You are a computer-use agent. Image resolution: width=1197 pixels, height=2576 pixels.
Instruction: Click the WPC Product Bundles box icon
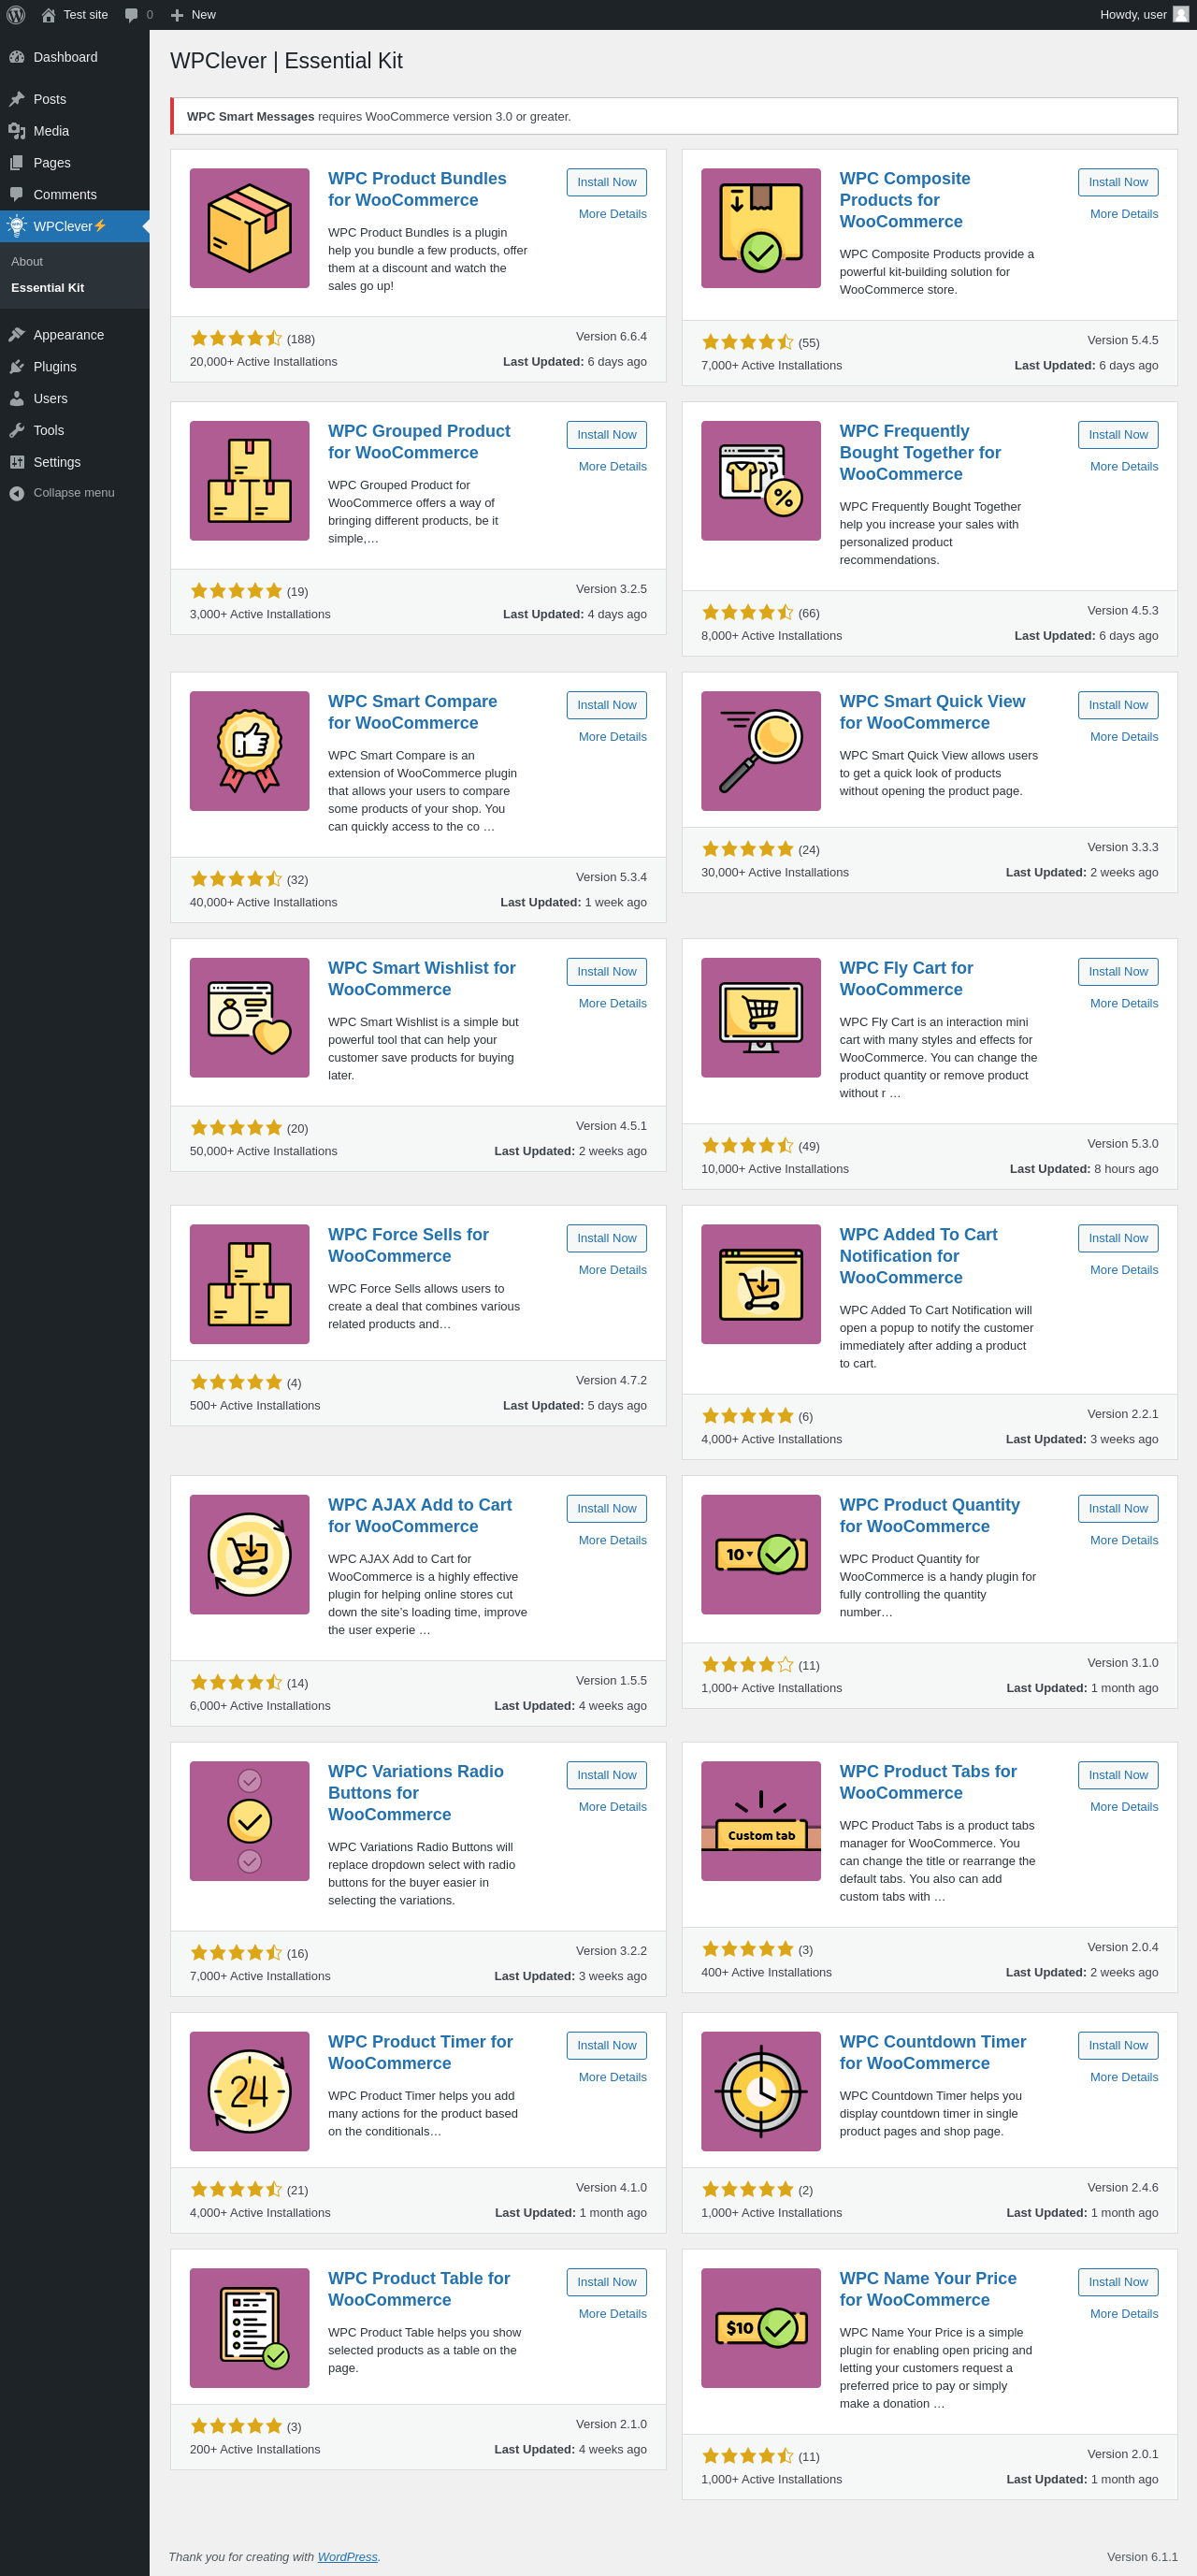click(250, 228)
